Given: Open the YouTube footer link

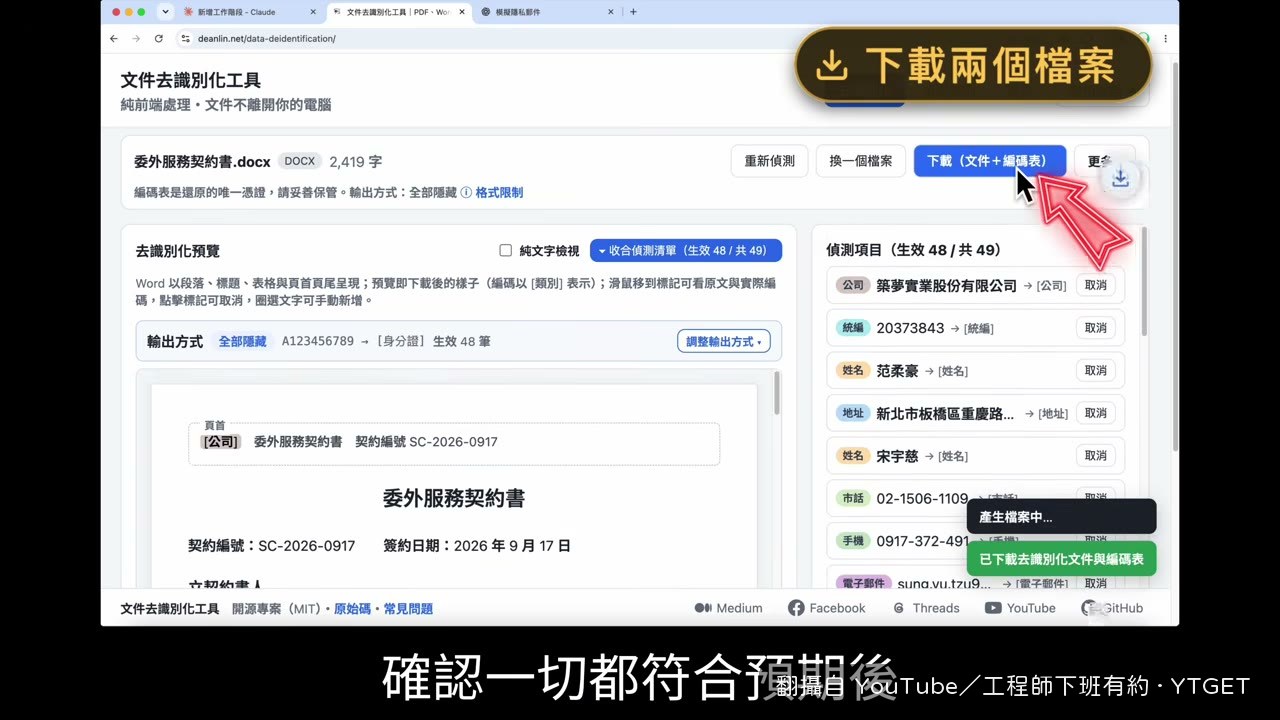Looking at the screenshot, I should (1020, 608).
